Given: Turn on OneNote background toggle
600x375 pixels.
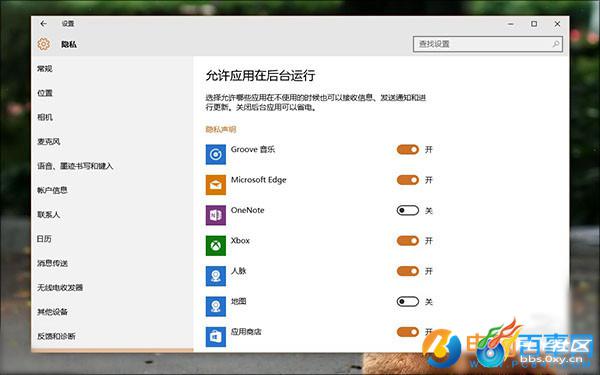Looking at the screenshot, I should [x=408, y=210].
